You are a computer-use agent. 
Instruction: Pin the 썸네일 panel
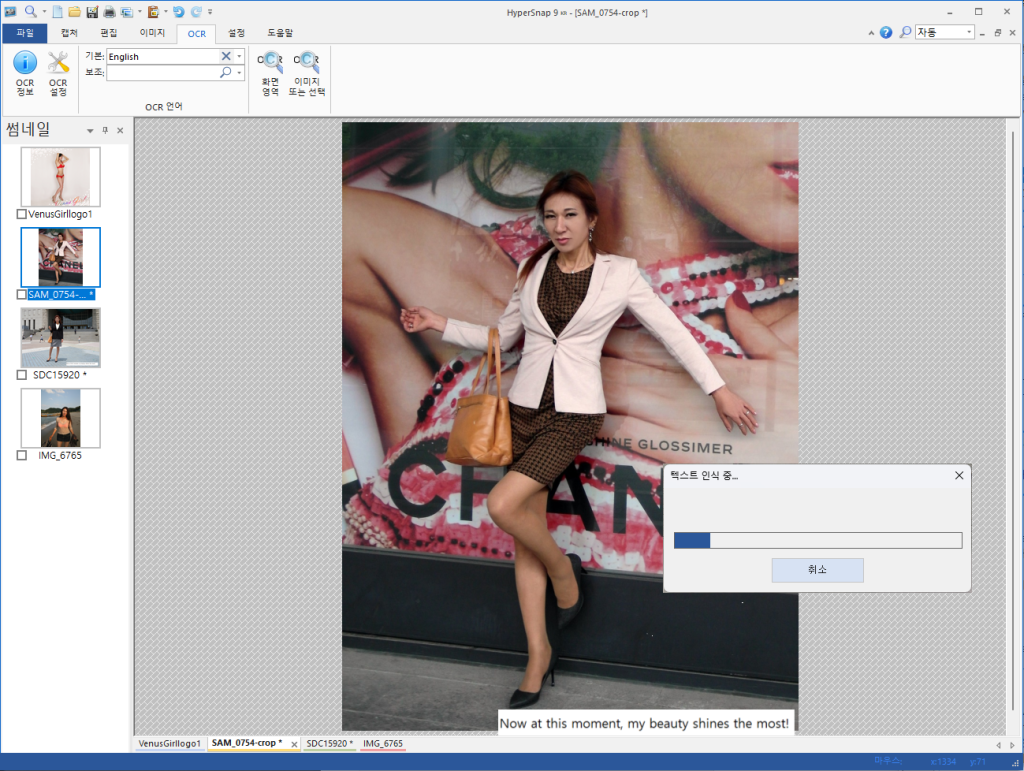105,131
